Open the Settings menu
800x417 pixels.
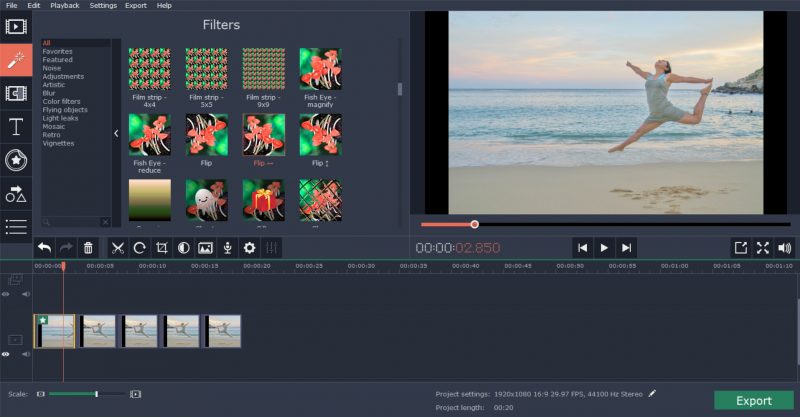pos(103,6)
